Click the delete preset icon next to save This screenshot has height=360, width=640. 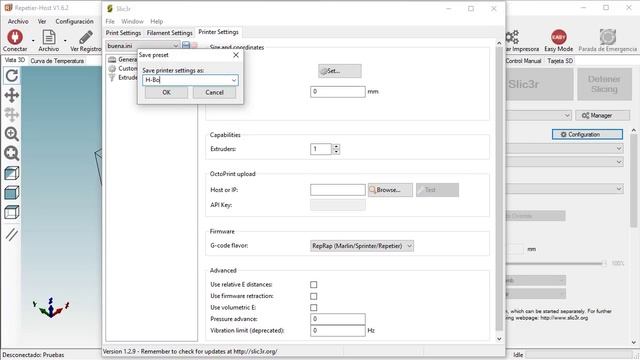coord(195,45)
